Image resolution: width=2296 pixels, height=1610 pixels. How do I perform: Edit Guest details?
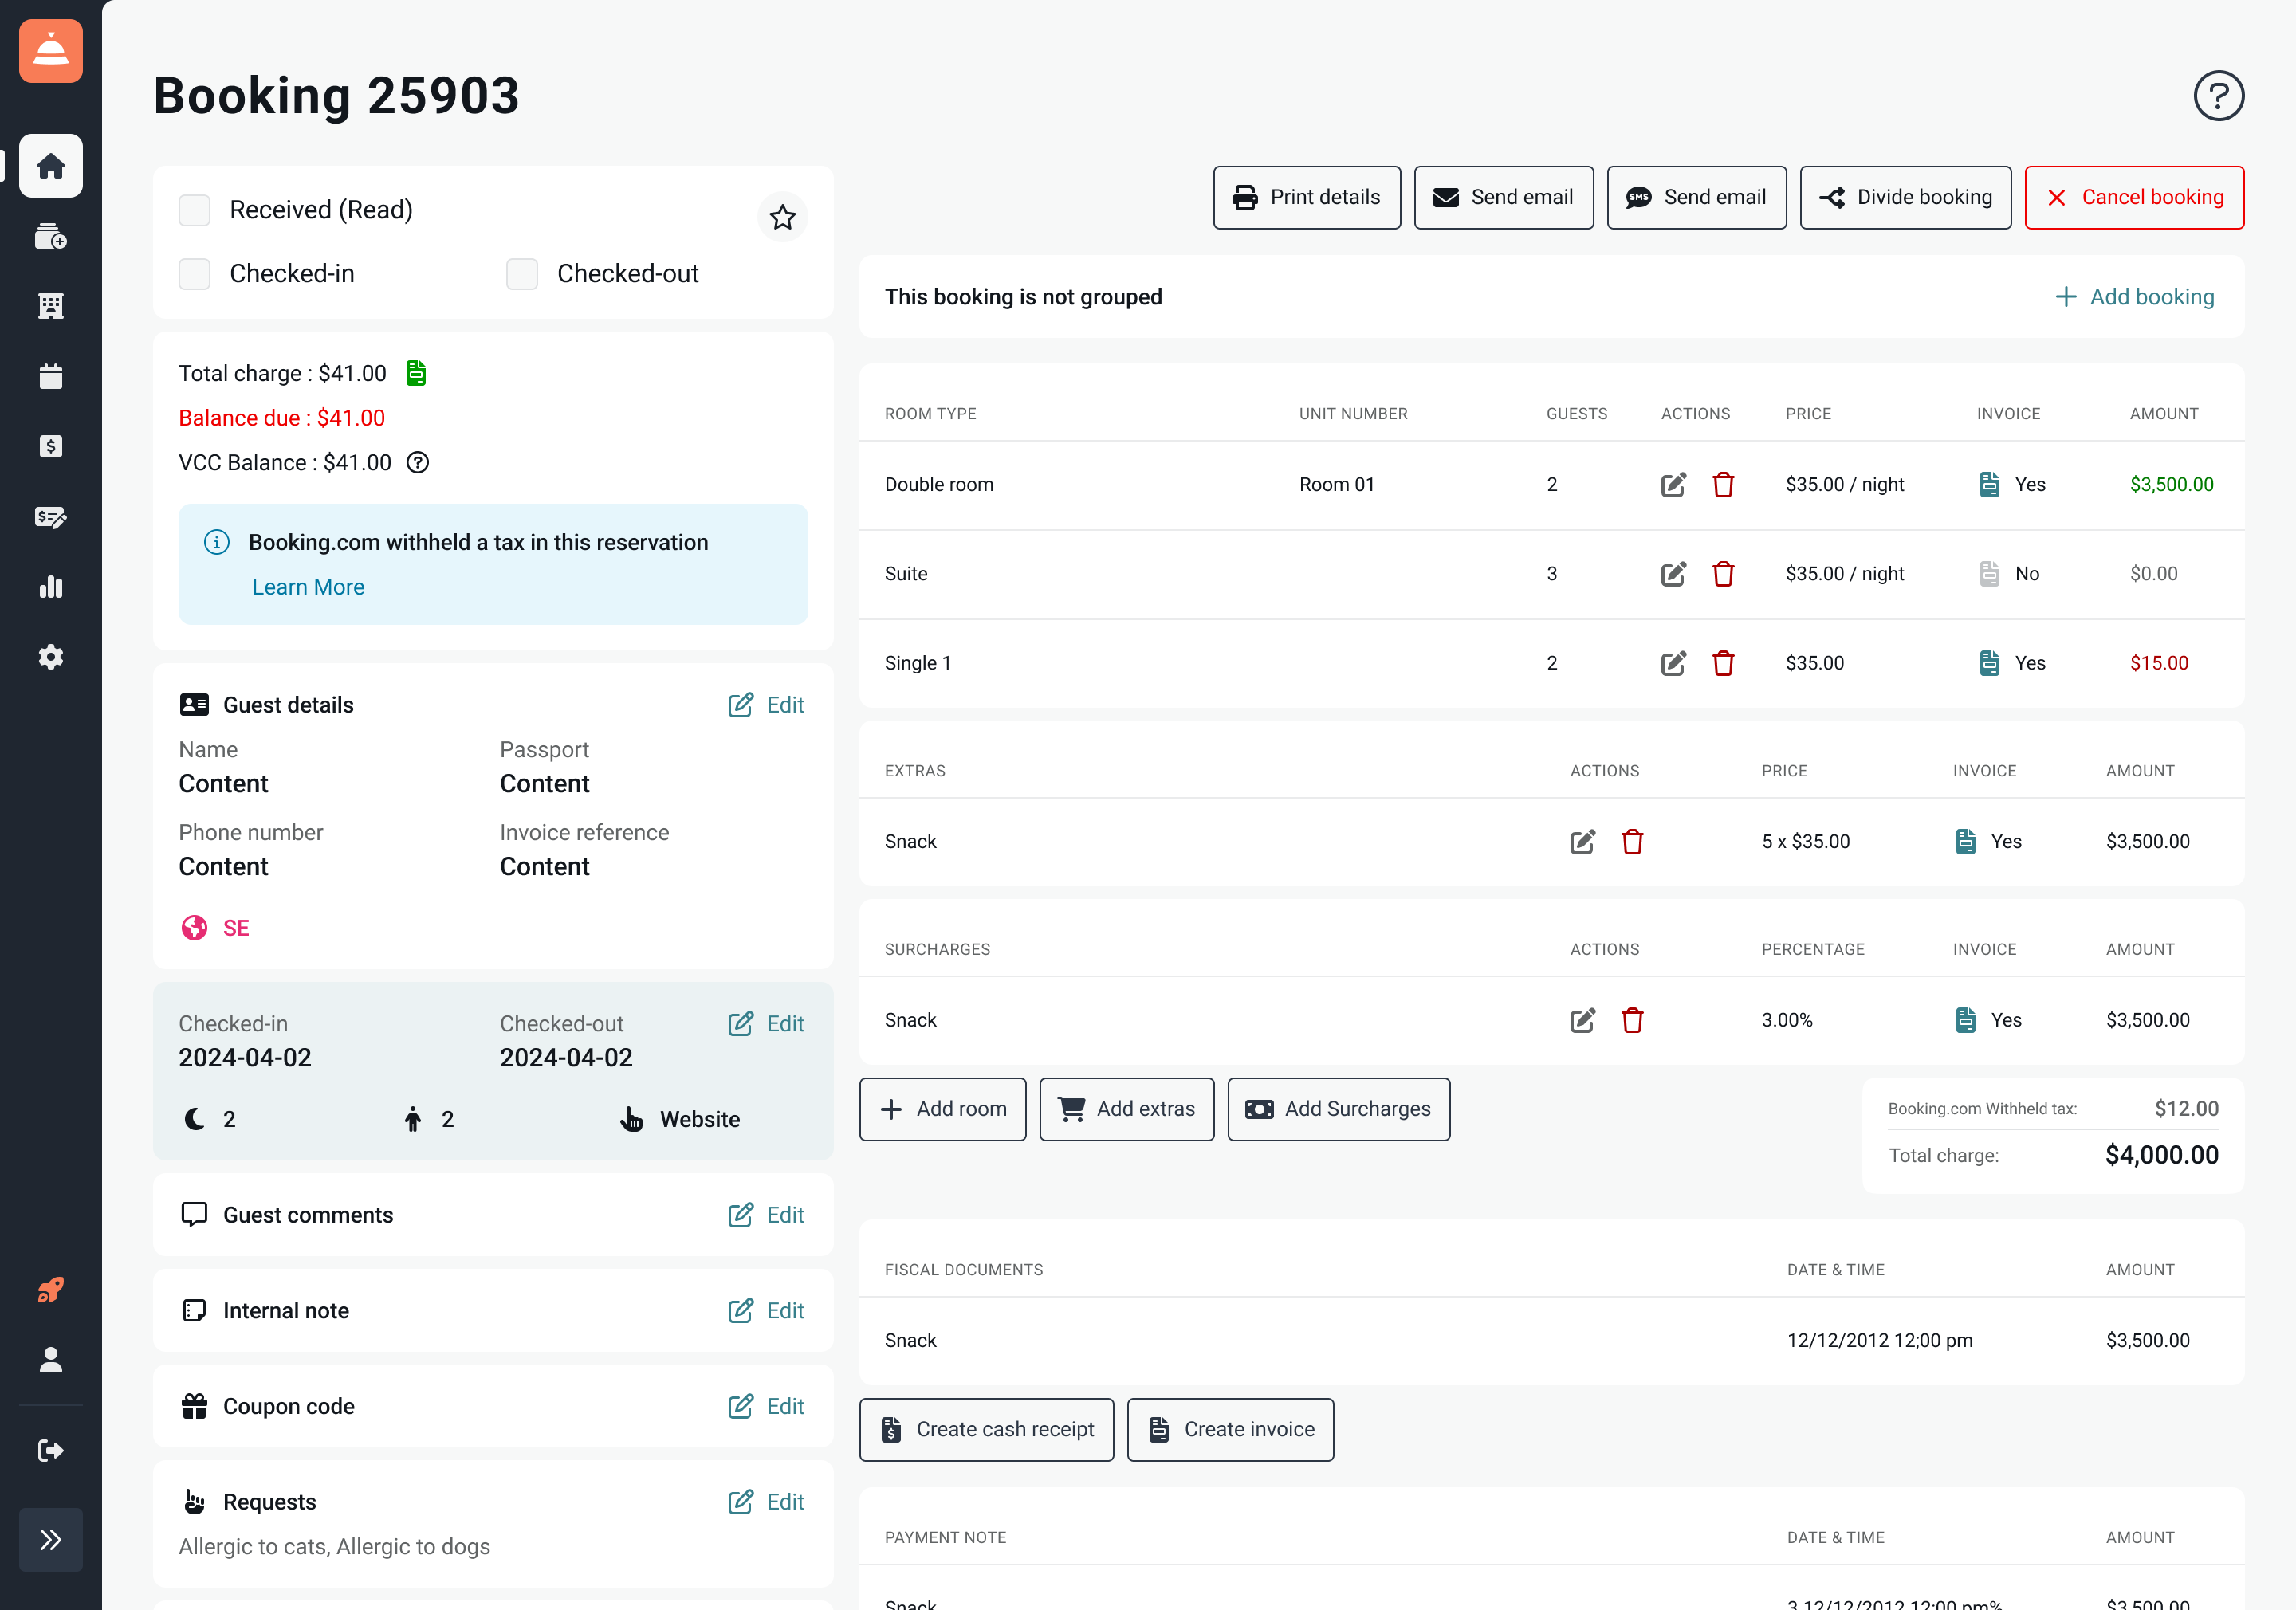[766, 705]
